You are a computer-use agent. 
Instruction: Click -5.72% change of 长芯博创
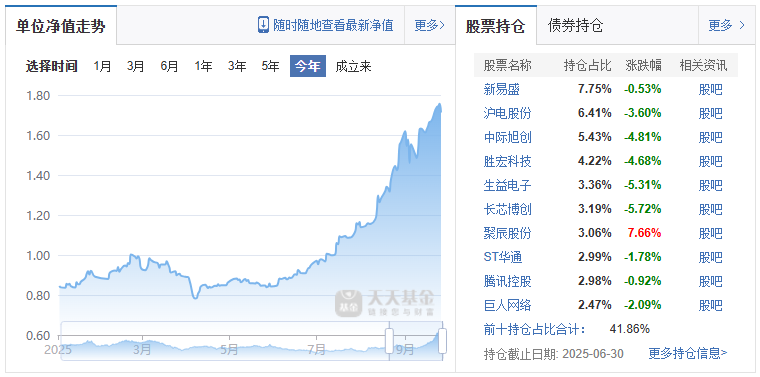[x=643, y=209]
